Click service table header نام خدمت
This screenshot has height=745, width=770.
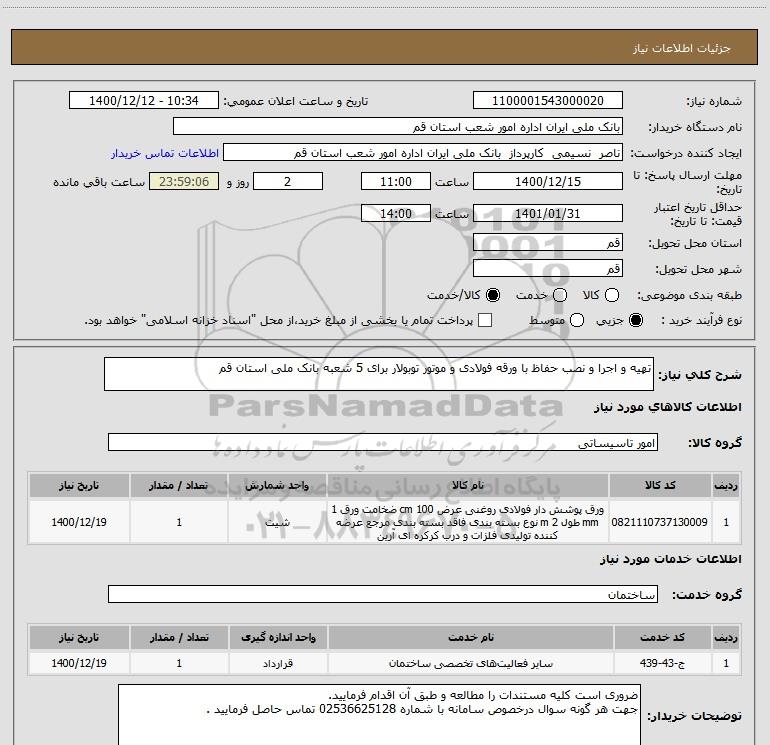point(470,637)
